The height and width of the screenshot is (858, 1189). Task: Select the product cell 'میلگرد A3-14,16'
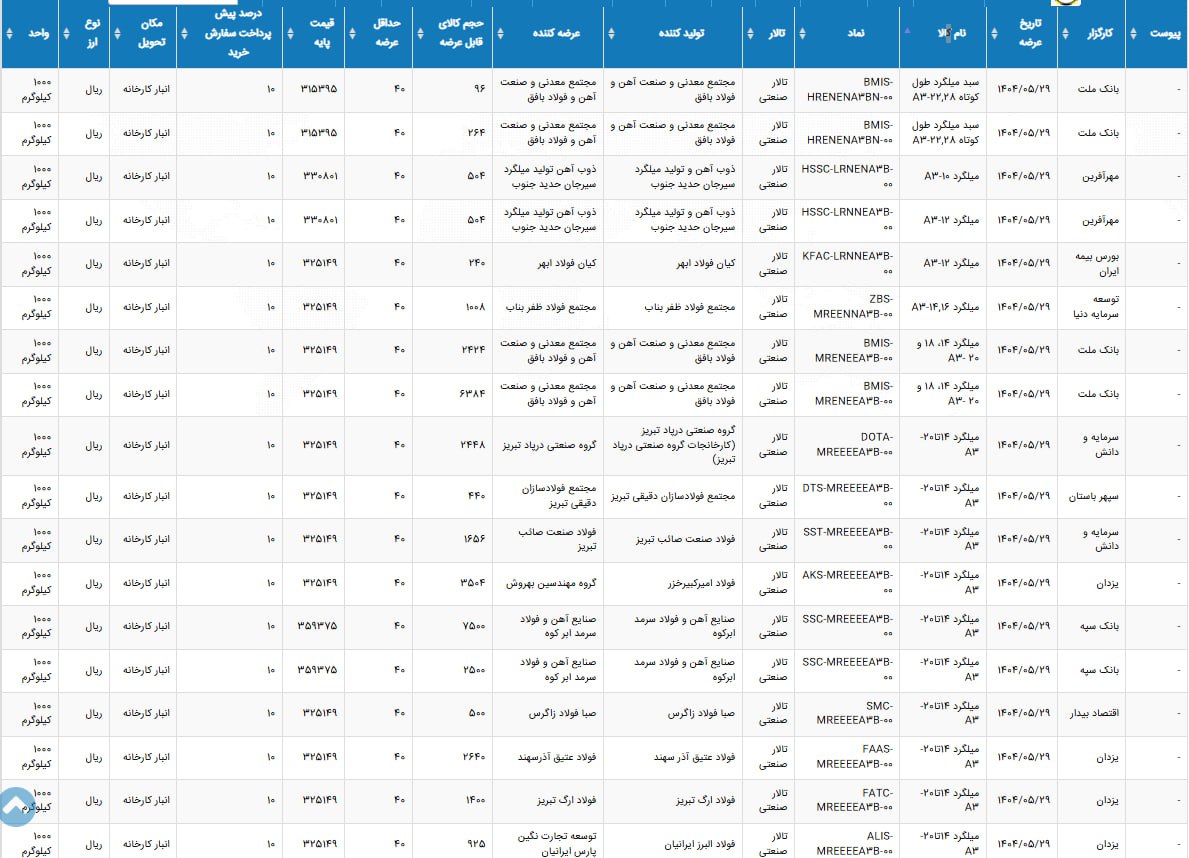945,306
